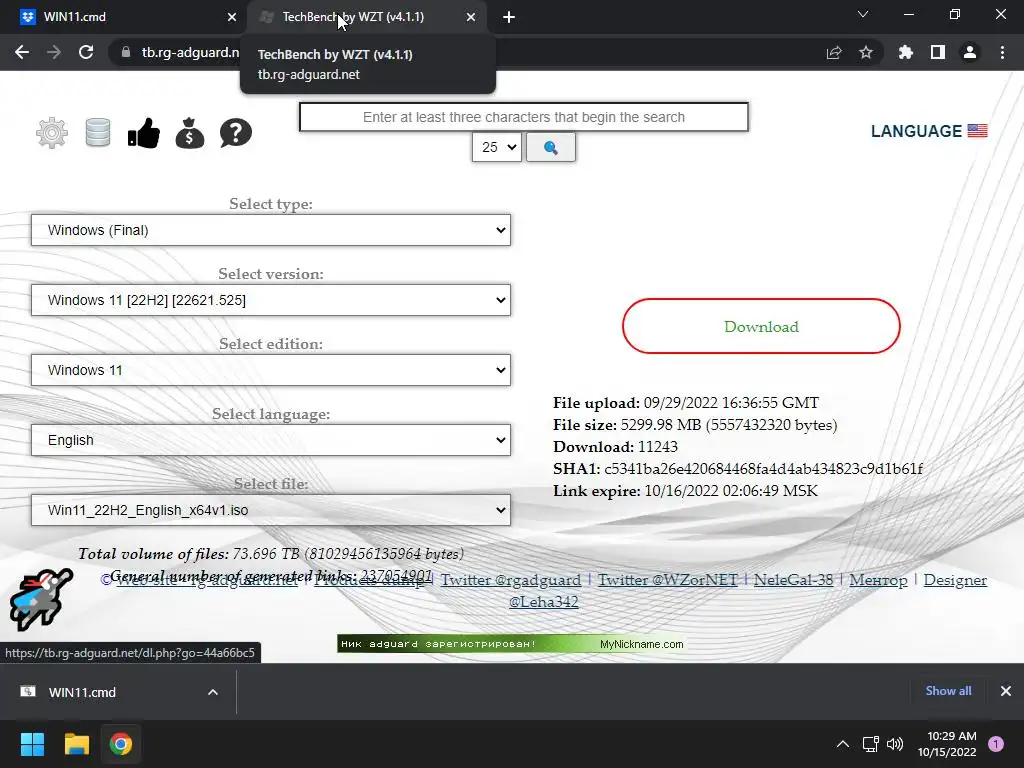Open the volume speaker tray icon
This screenshot has height=768, width=1024.
point(895,744)
